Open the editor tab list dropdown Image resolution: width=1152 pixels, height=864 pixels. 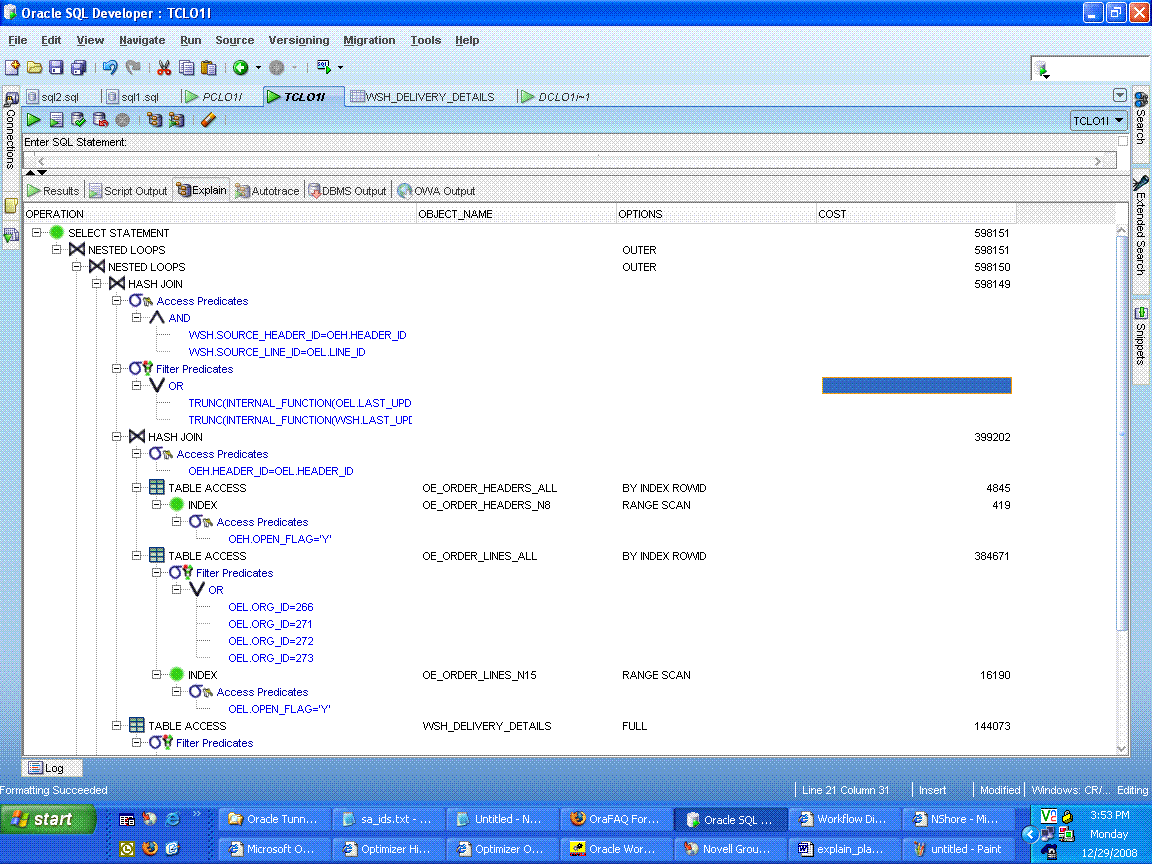[x=1120, y=96]
